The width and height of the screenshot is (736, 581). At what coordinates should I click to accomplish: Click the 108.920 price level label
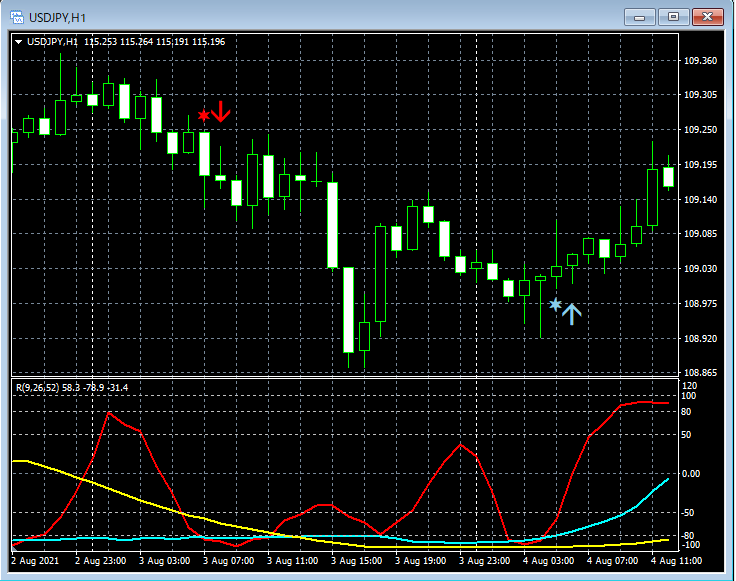click(700, 338)
